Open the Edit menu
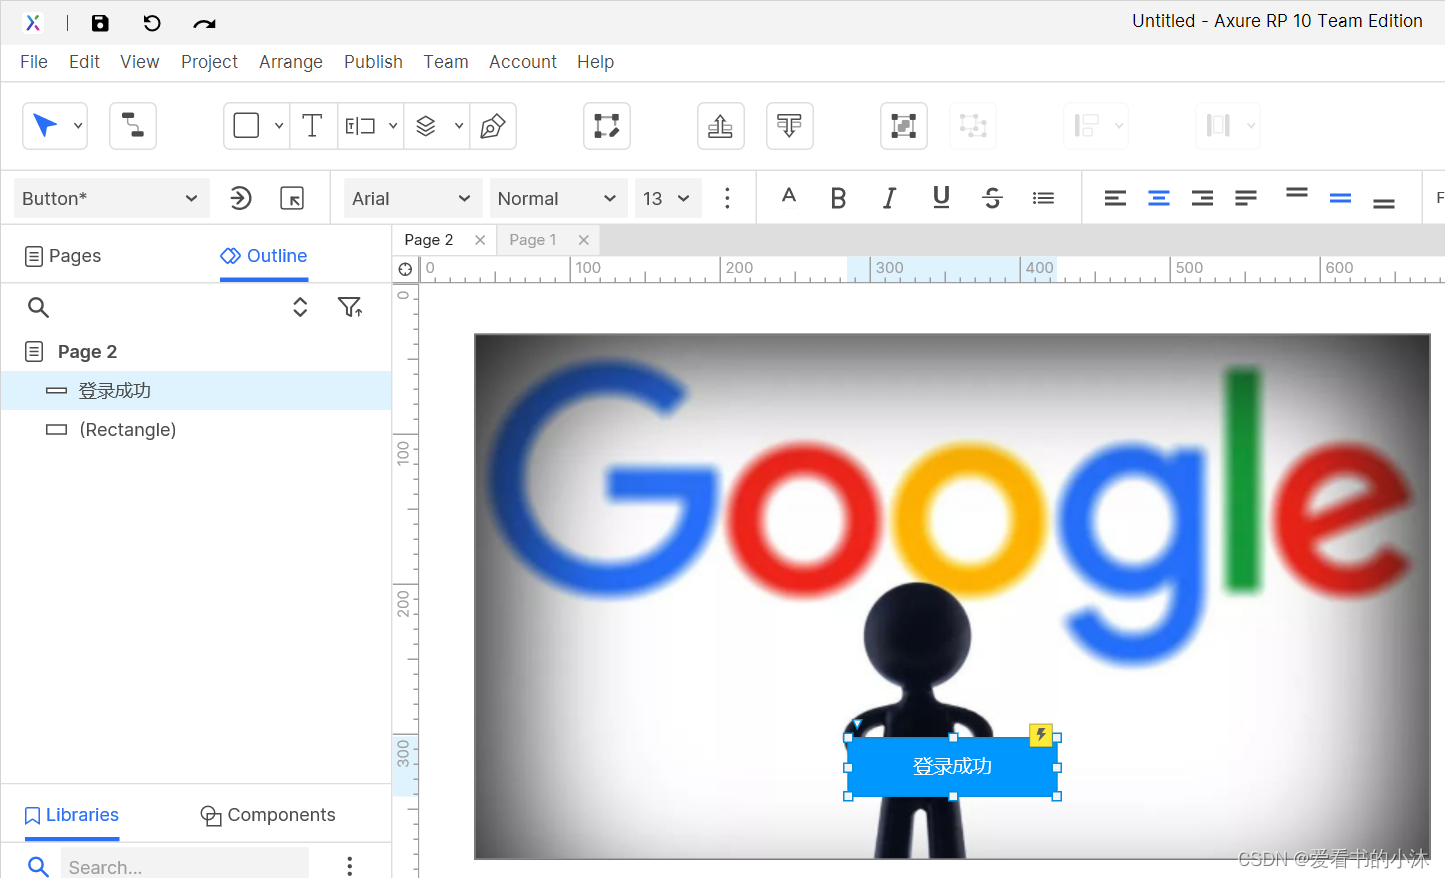The width and height of the screenshot is (1445, 878). [84, 62]
